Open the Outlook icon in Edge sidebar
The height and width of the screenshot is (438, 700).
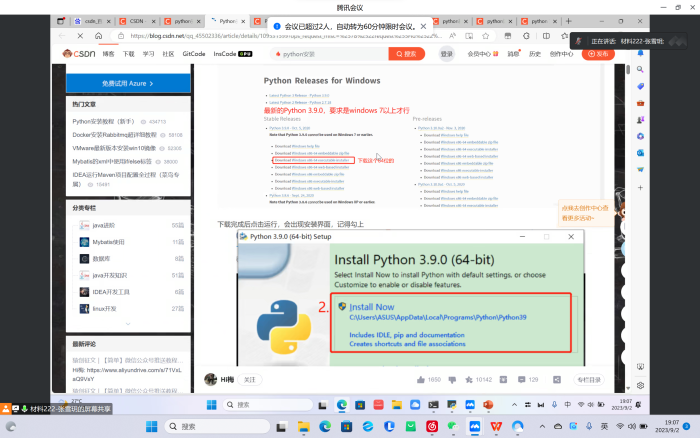[640, 153]
